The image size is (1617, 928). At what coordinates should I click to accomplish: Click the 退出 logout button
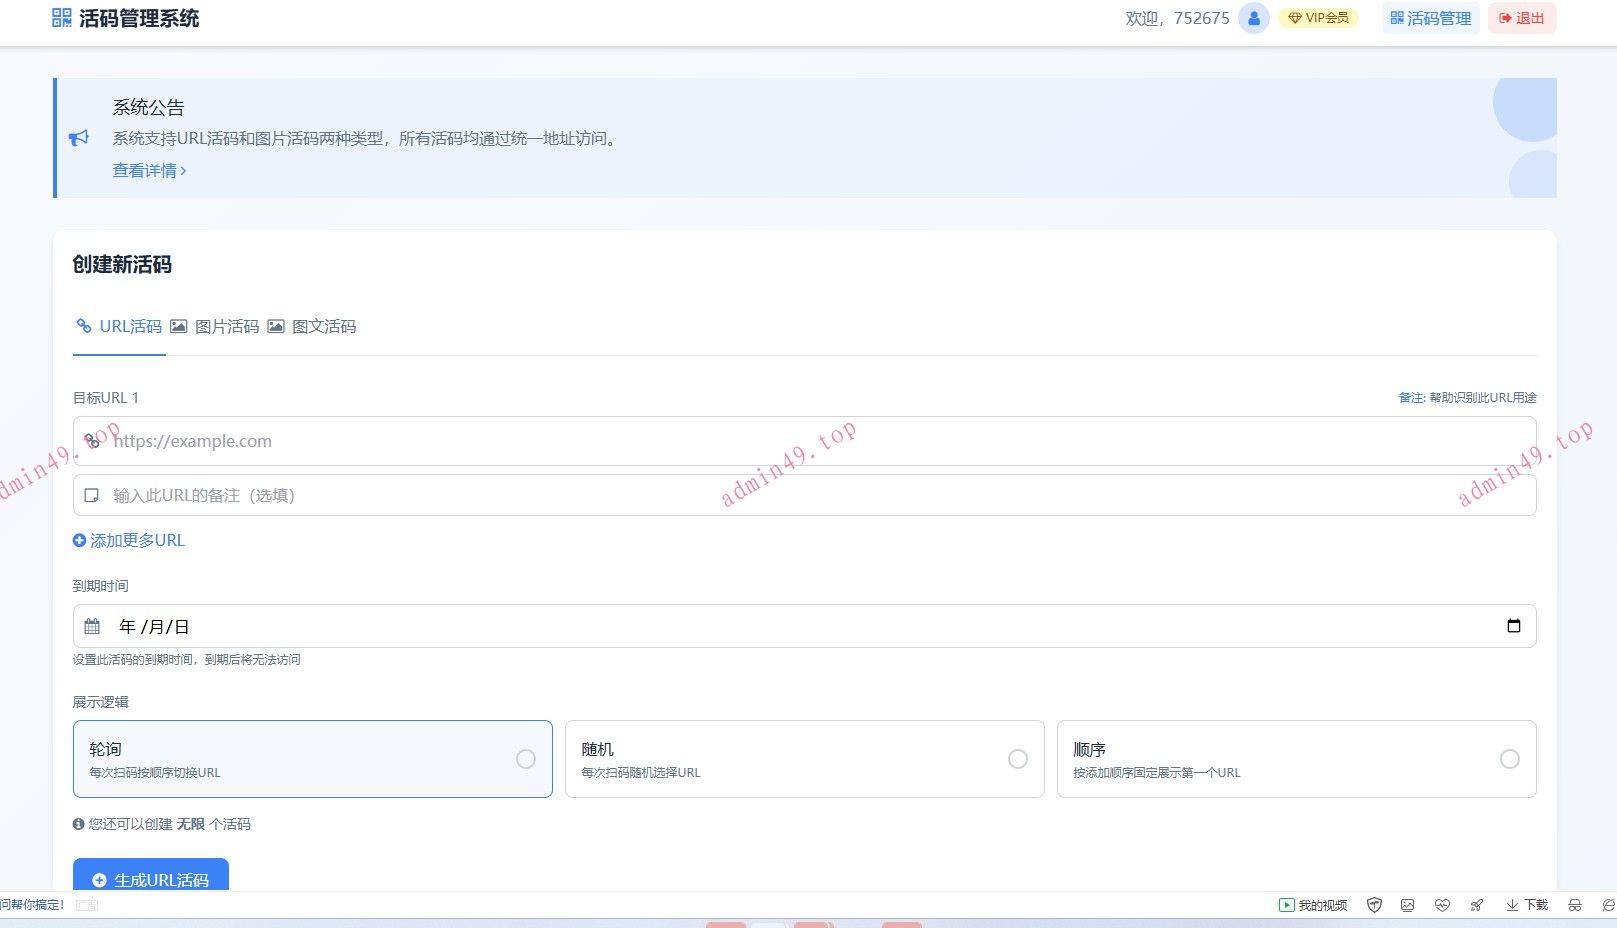(x=1521, y=18)
